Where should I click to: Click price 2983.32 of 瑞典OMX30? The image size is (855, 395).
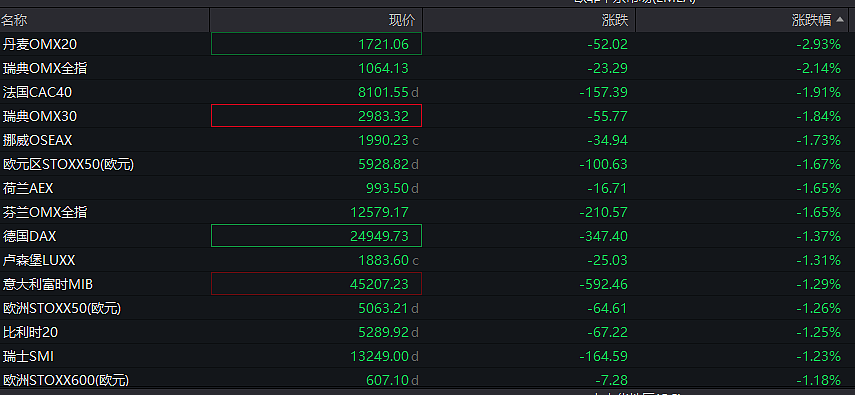click(x=383, y=116)
